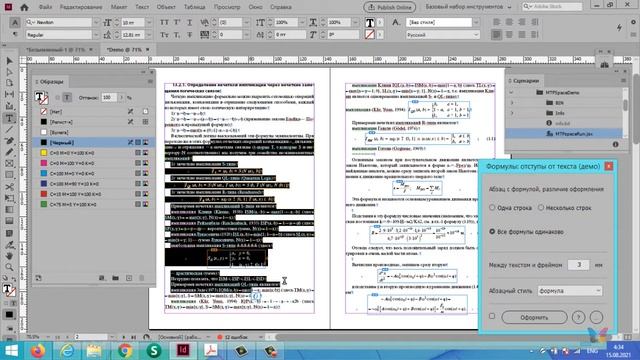Tick the checkbox beside the Оформить button
This screenshot has height=360, width=640.
492,316
